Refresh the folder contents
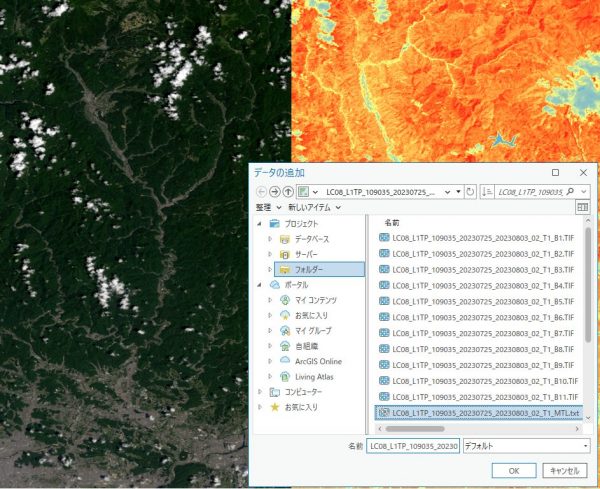Image resolution: width=600 pixels, height=489 pixels. pyautogui.click(x=470, y=191)
